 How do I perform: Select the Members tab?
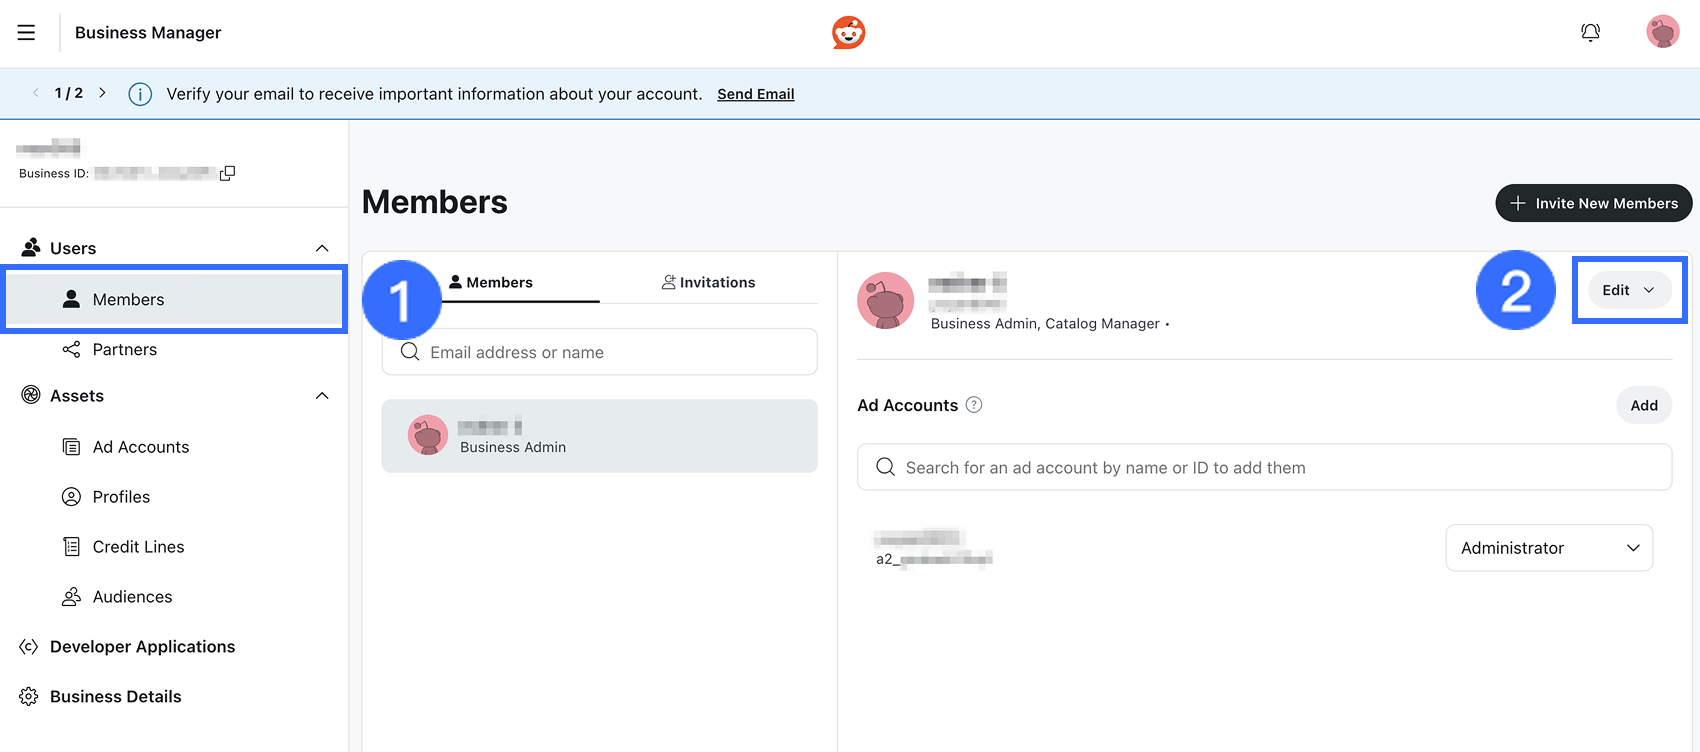click(x=491, y=283)
